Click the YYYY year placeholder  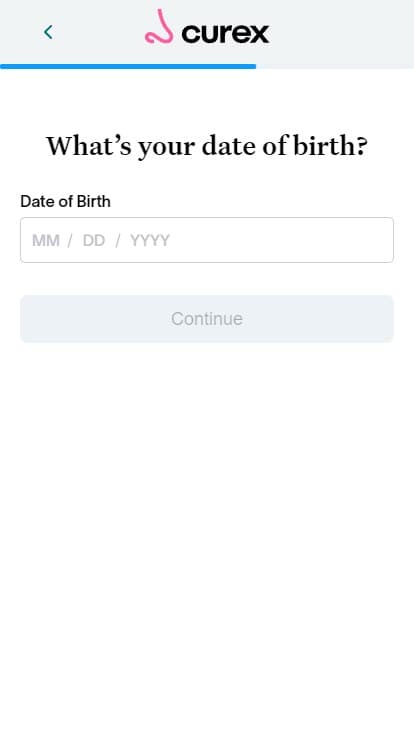point(150,241)
